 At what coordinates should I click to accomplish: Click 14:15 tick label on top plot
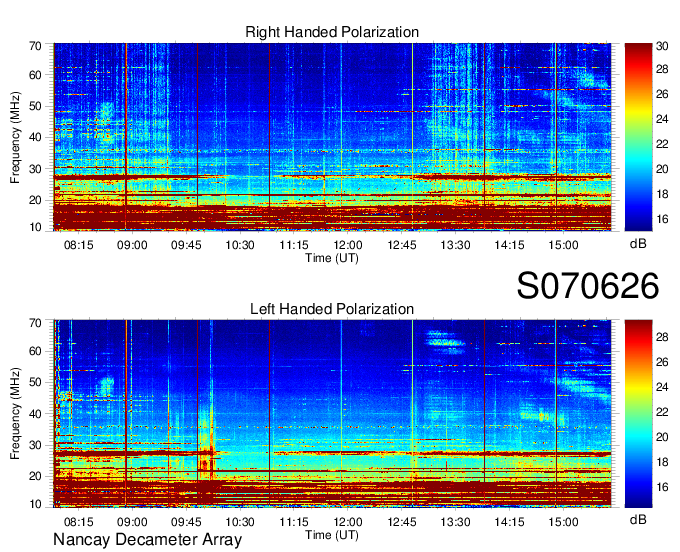click(510, 245)
